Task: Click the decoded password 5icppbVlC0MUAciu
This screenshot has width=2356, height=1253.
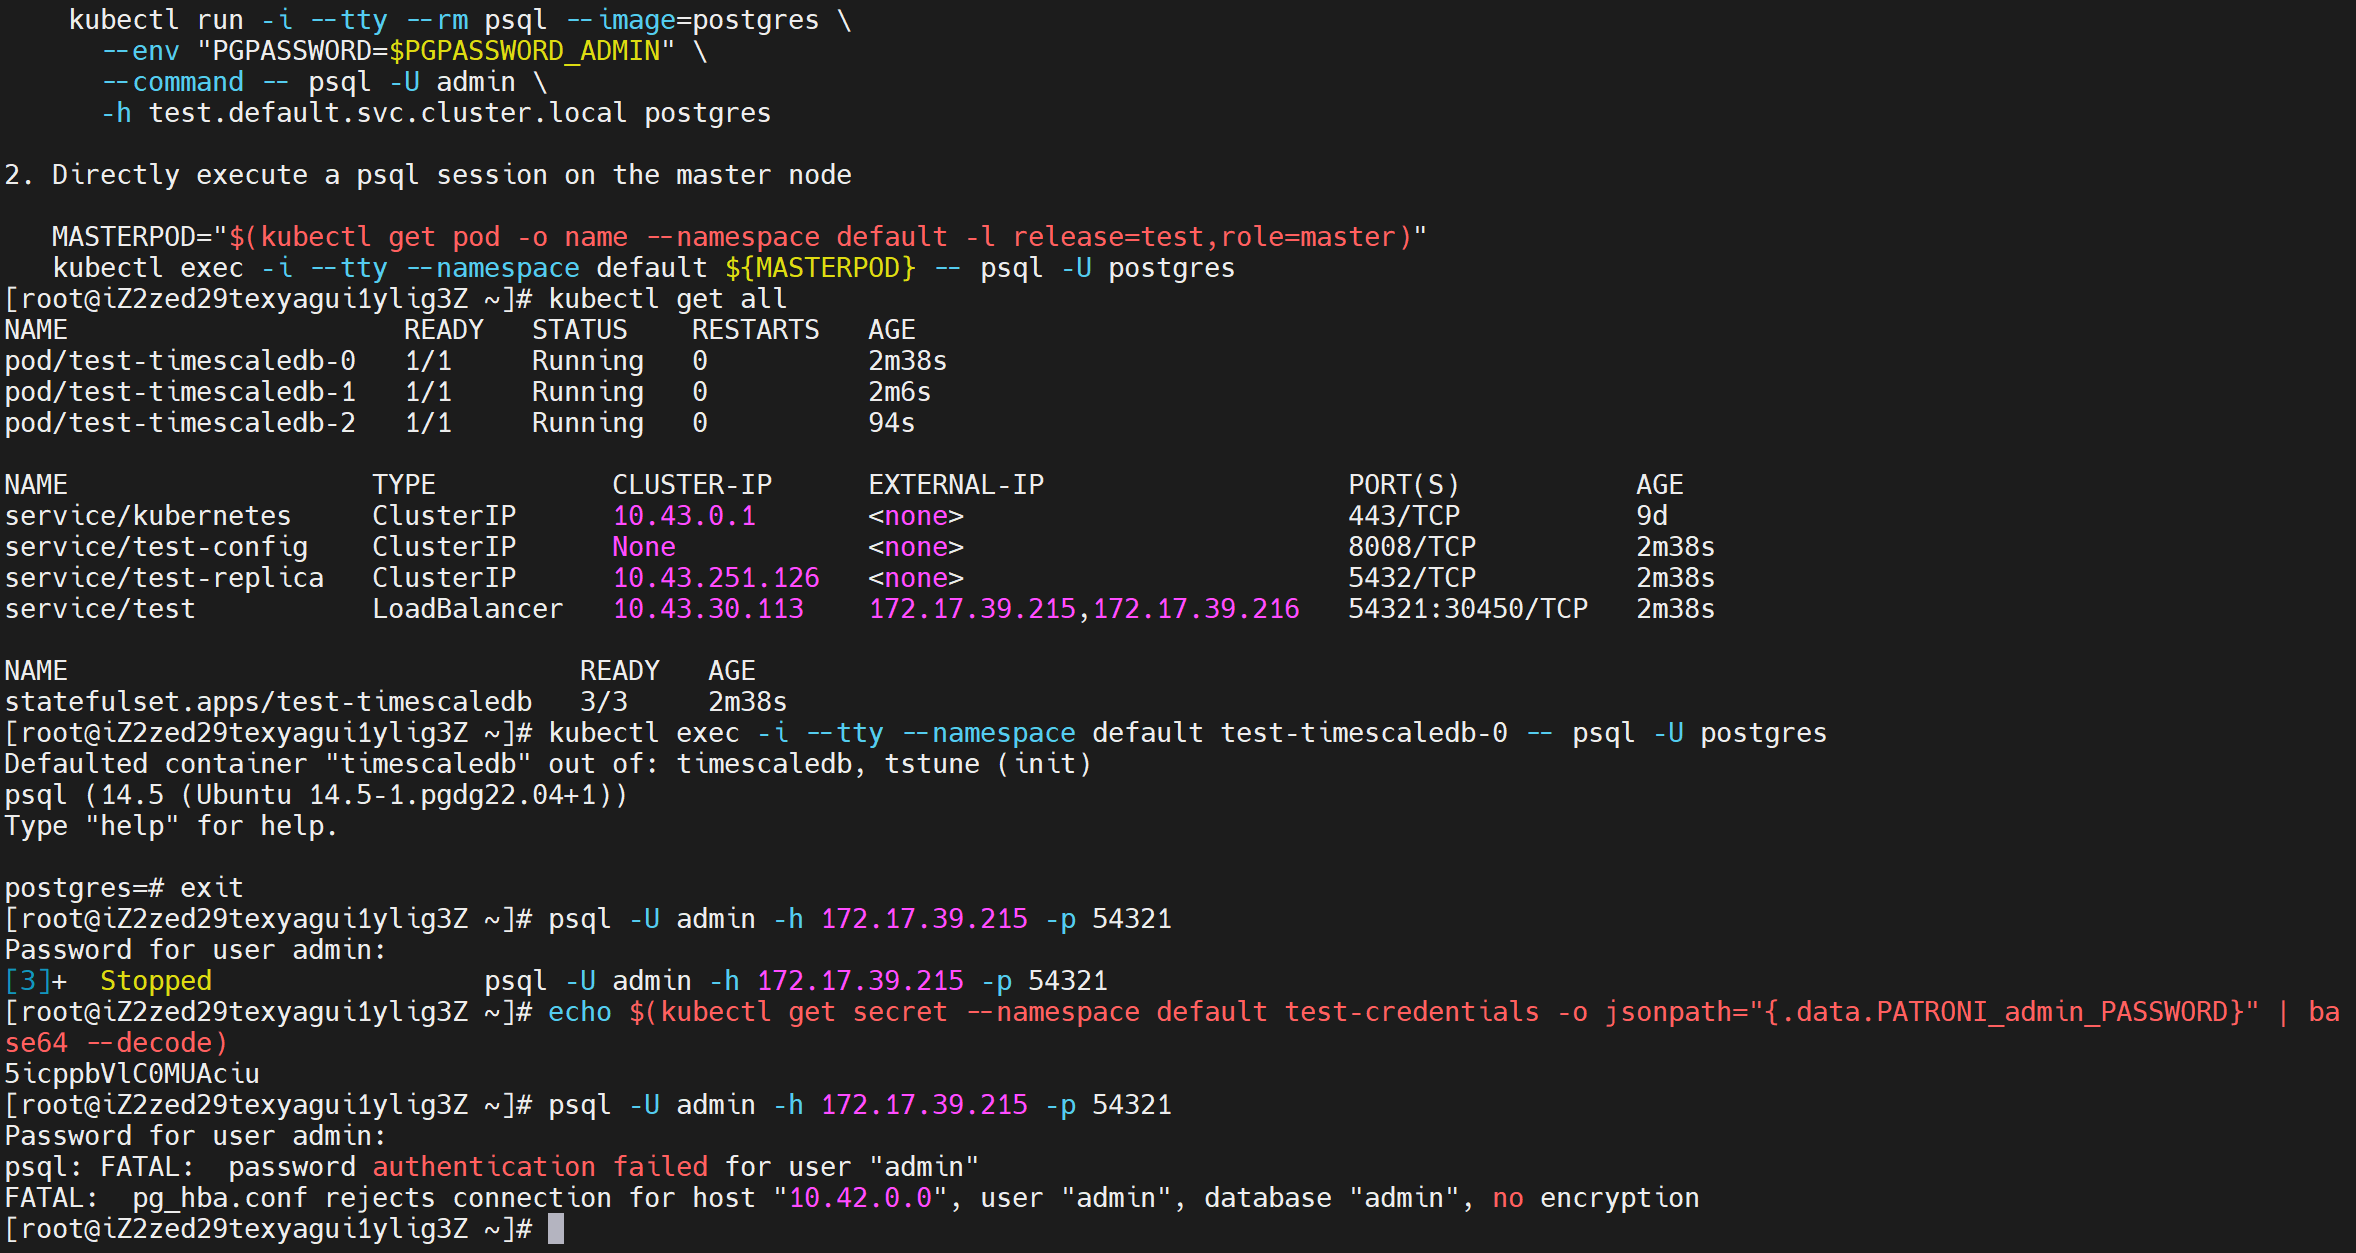Action: pyautogui.click(x=132, y=1074)
